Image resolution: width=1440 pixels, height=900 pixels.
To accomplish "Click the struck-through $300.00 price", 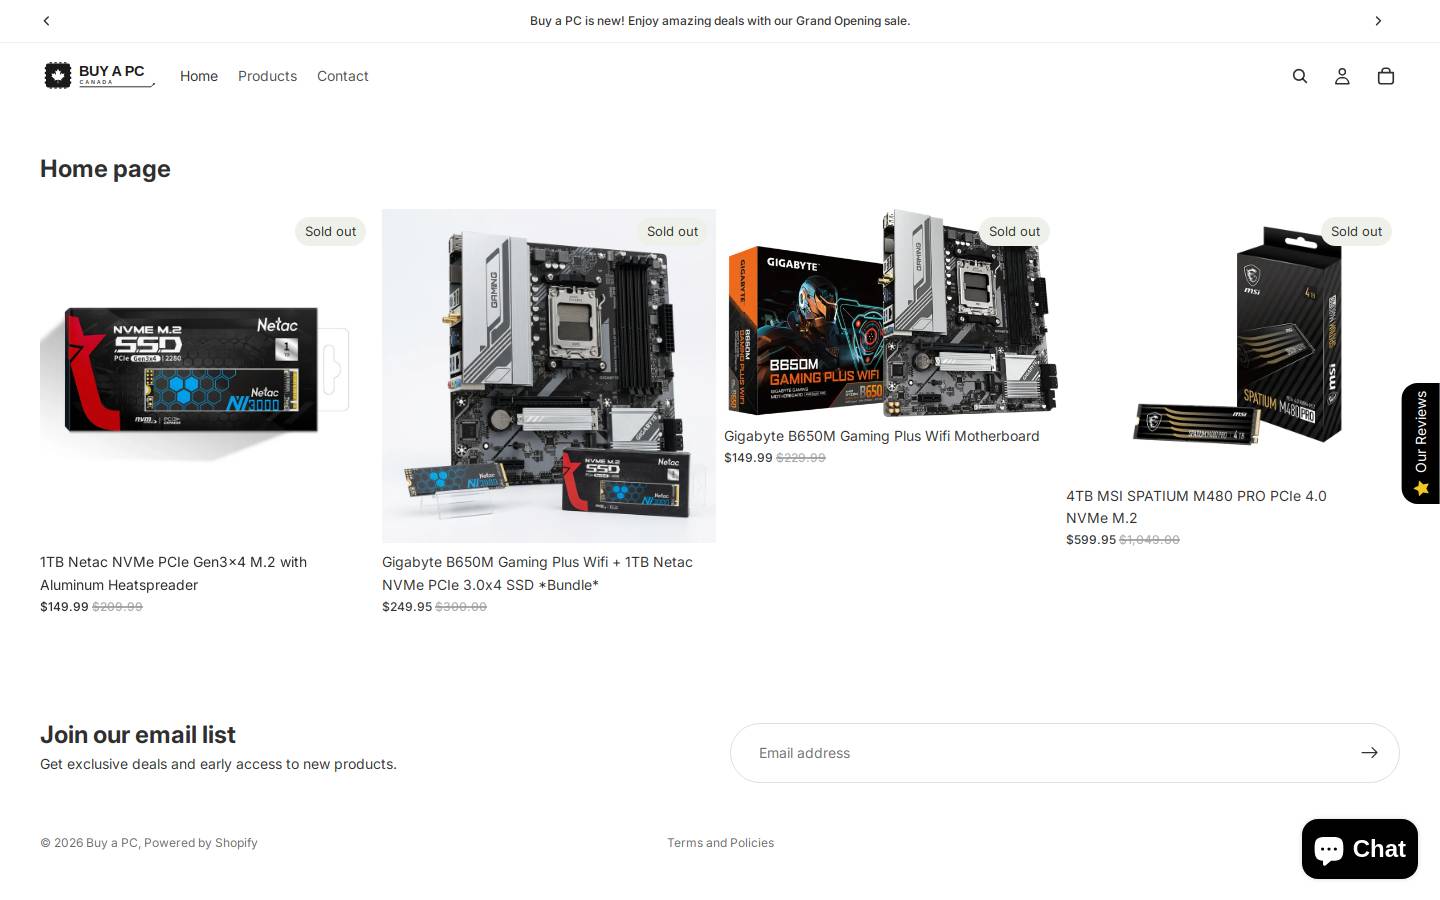I will pos(461,607).
